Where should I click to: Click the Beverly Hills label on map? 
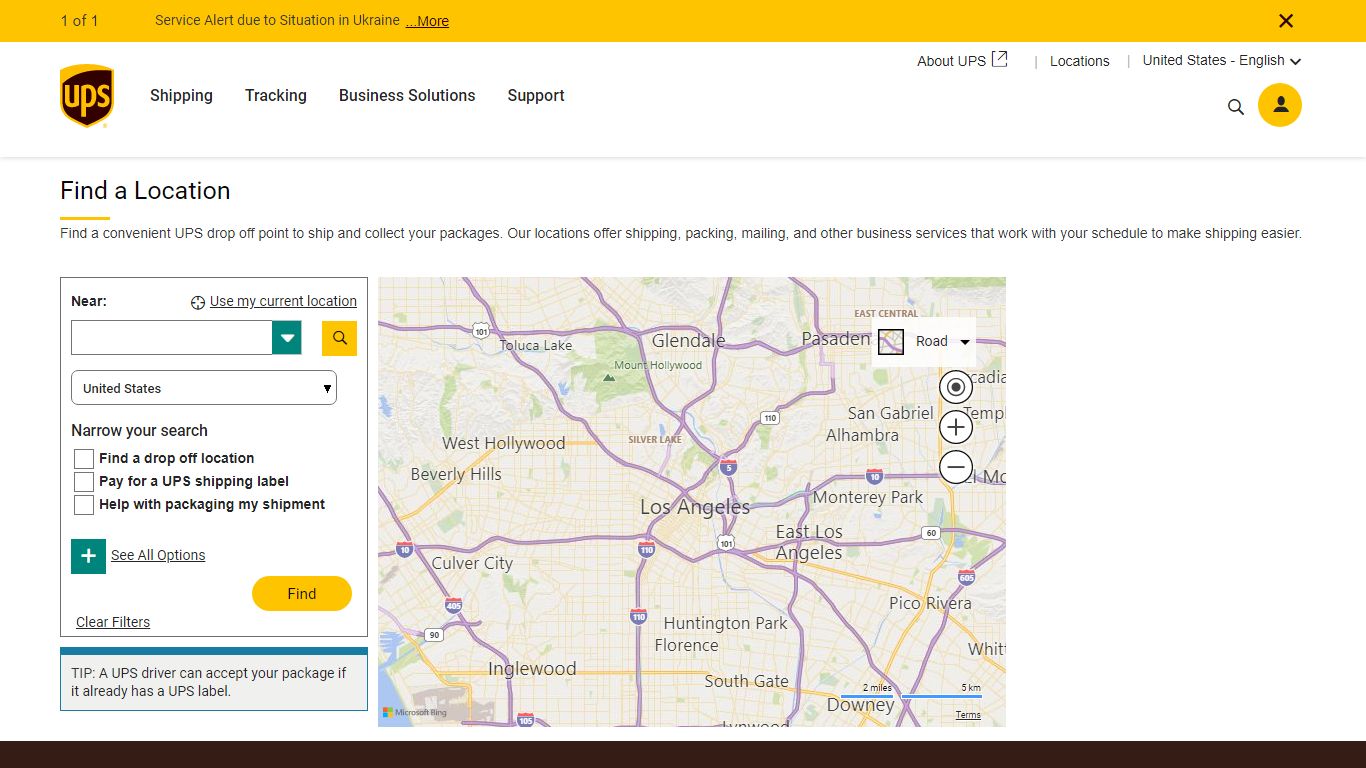pyautogui.click(x=456, y=474)
